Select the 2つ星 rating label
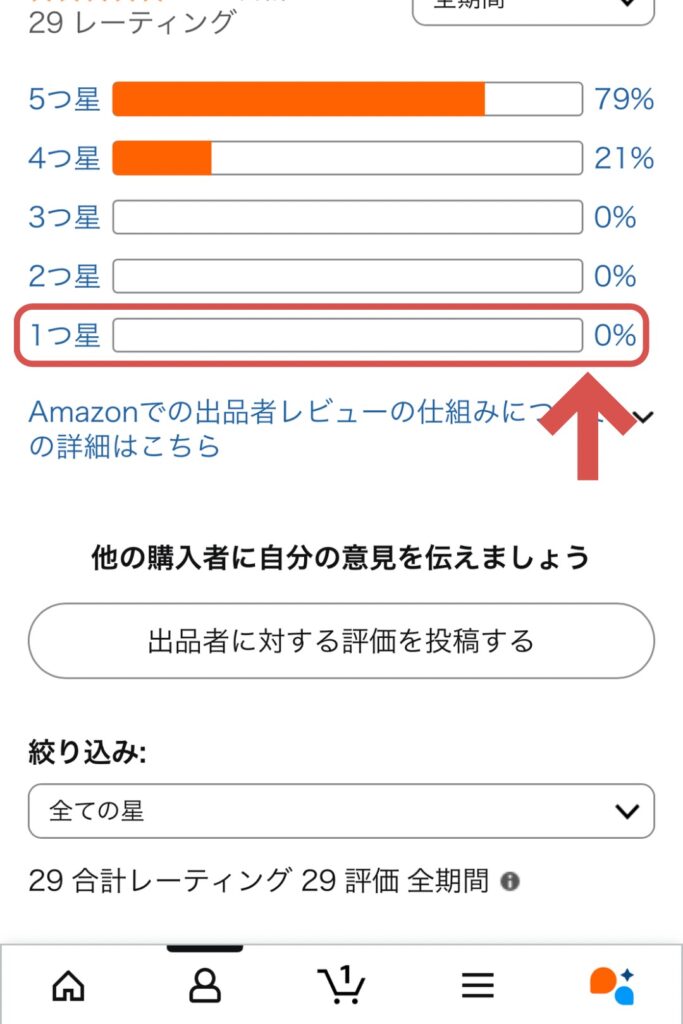 65,276
